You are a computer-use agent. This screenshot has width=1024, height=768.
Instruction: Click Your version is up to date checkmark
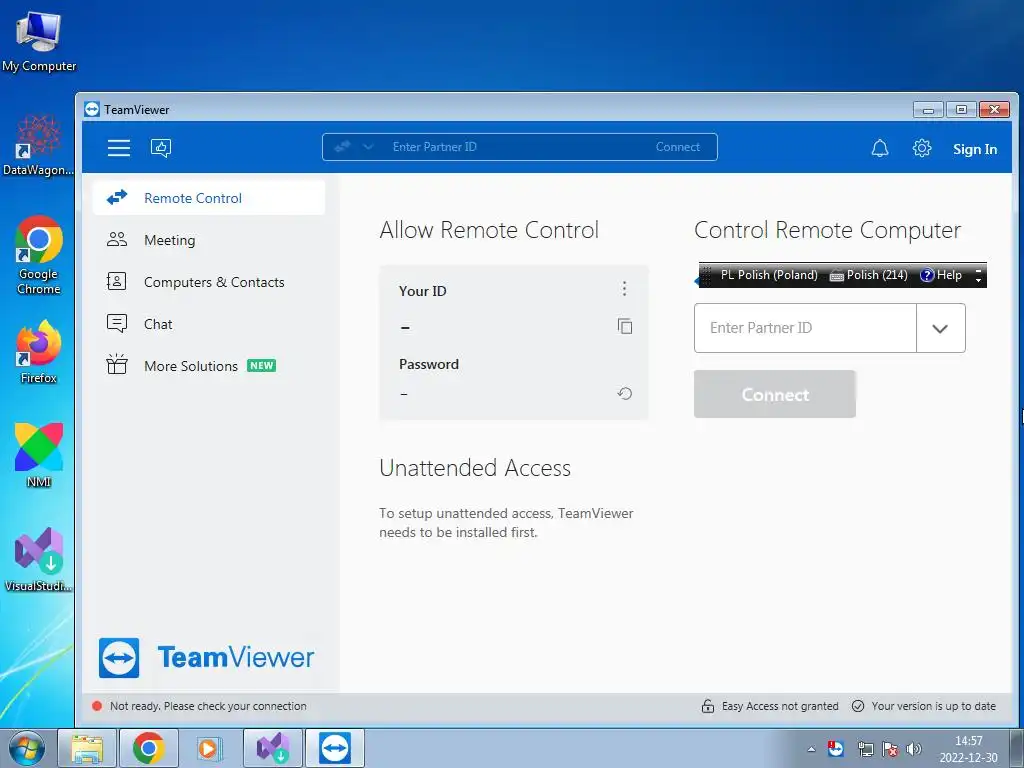[x=858, y=706]
